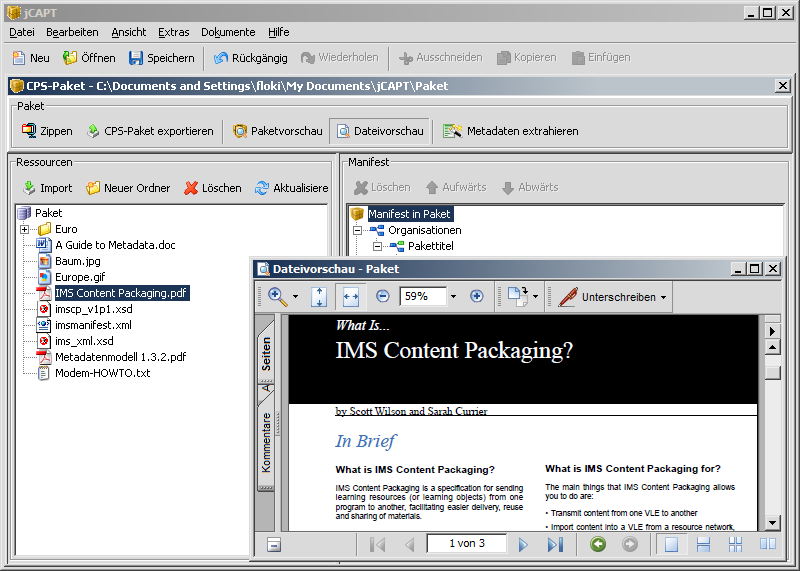Jump to last PDF page
Screen dimensions: 800x571
click(x=555, y=544)
